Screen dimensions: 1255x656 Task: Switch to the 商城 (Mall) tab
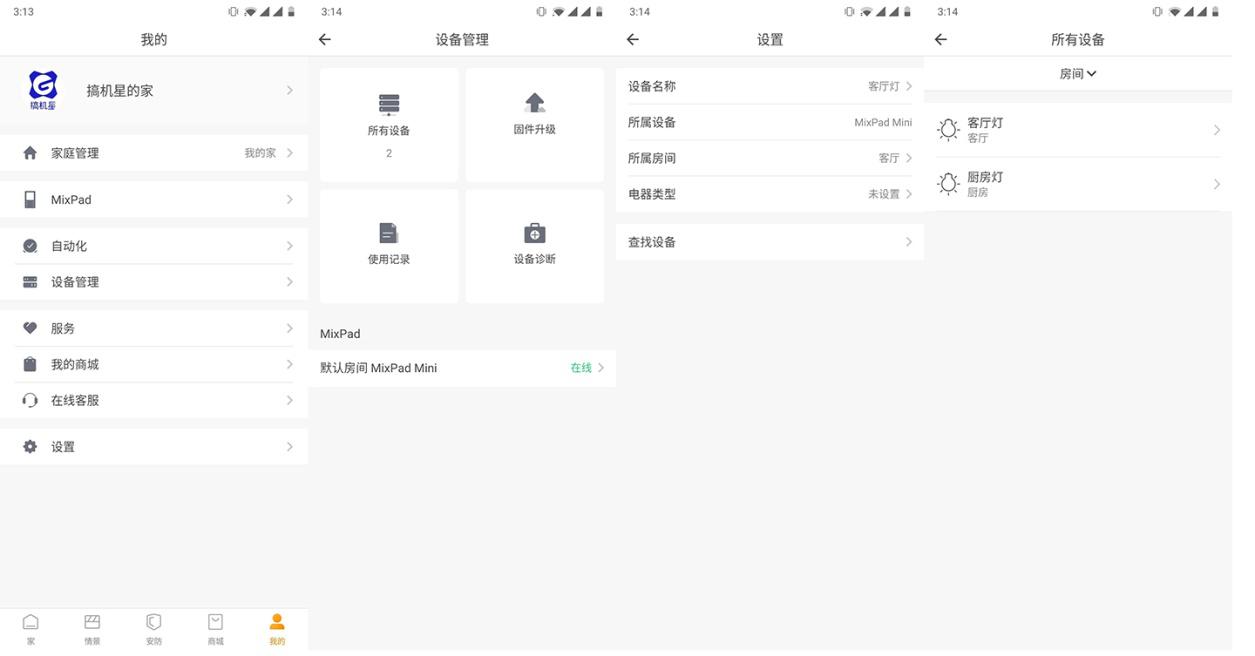coord(215,628)
